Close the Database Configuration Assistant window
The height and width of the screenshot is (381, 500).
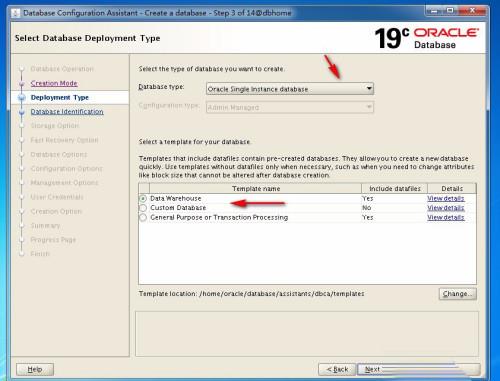point(473,11)
